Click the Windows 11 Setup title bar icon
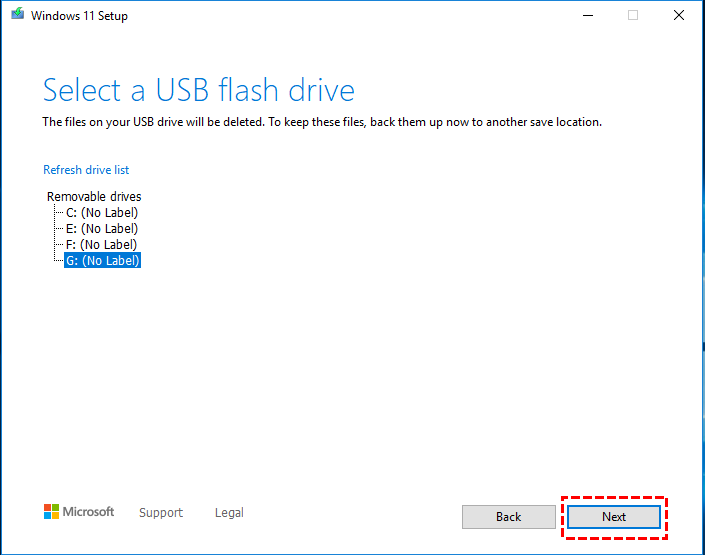705x555 pixels. [16, 16]
